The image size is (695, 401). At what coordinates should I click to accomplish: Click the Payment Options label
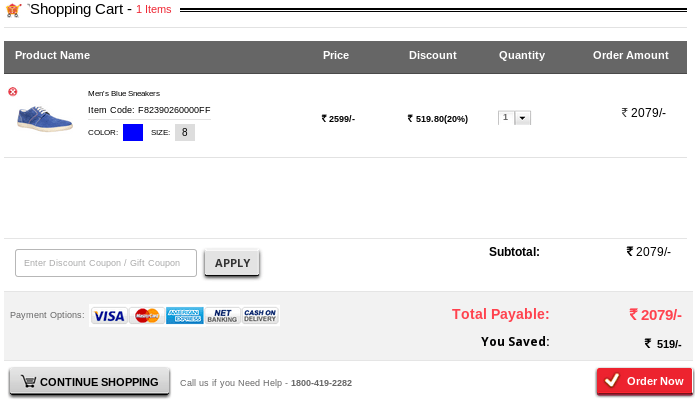(x=47, y=315)
